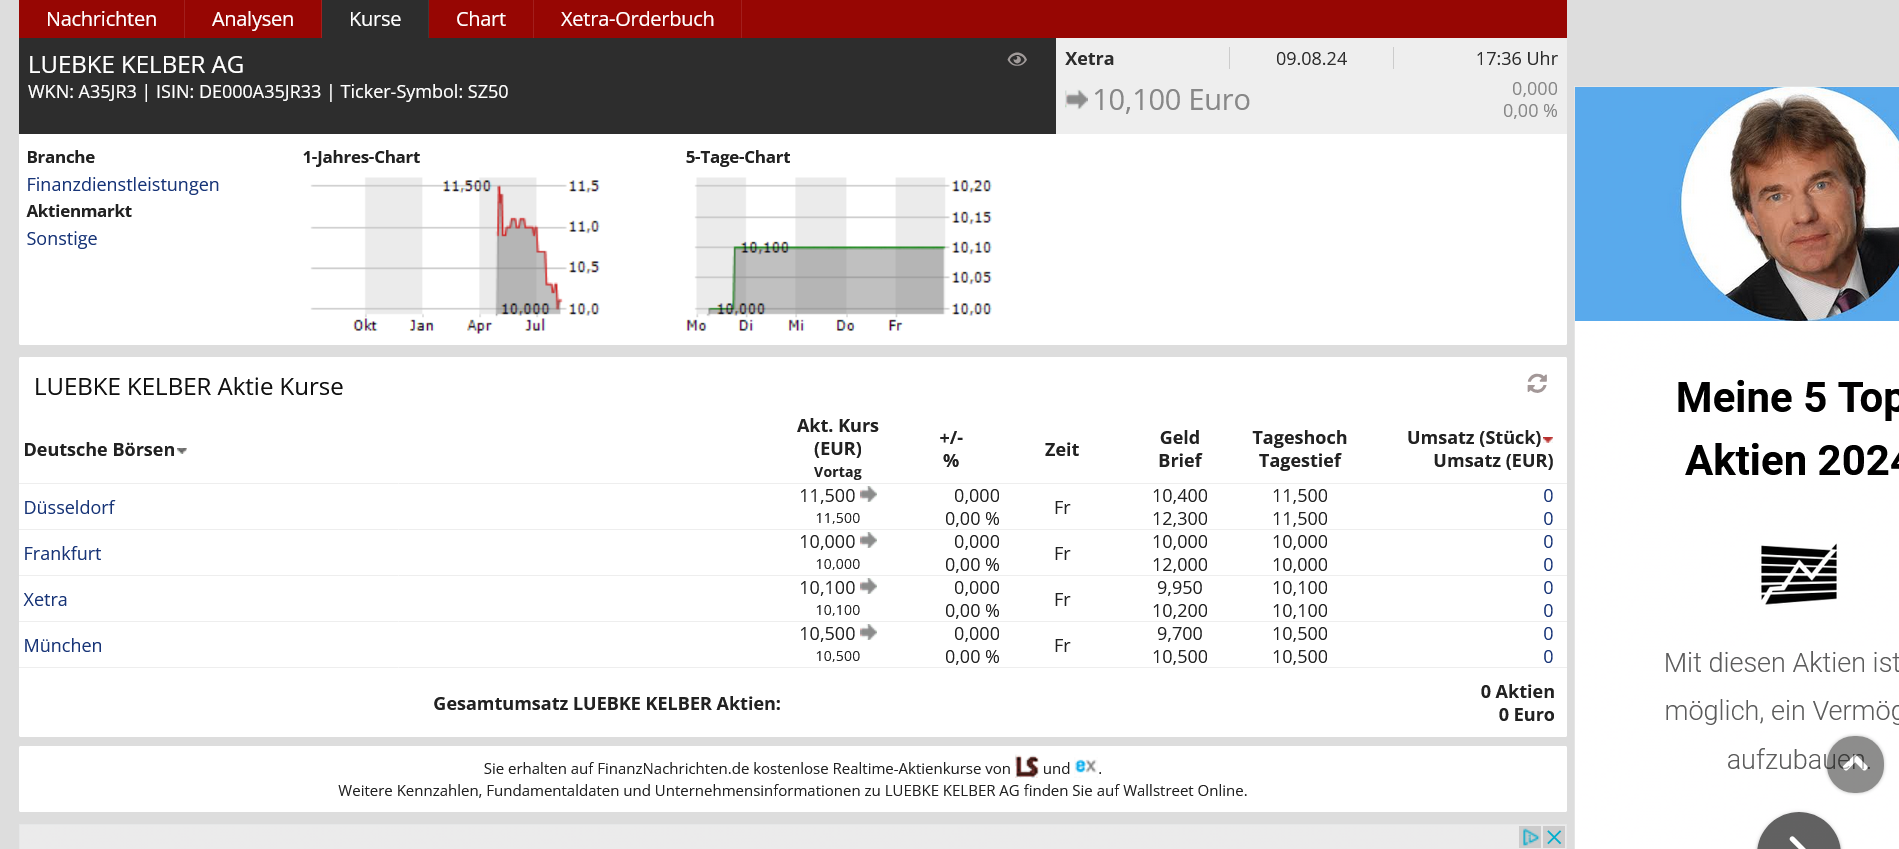Open the Xetra-Orderbuch tab
Image resolution: width=1899 pixels, height=849 pixels.
tap(637, 19)
